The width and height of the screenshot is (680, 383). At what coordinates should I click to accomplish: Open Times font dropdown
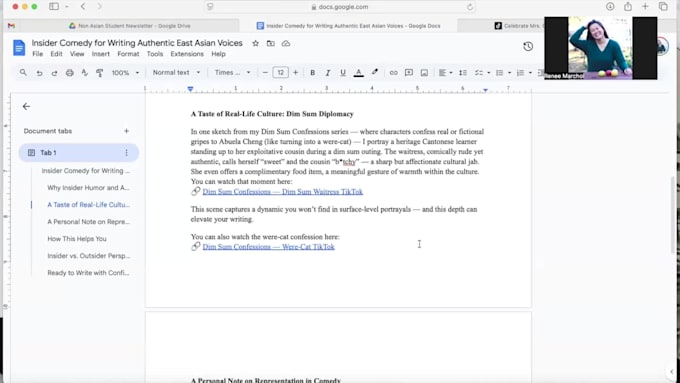(232, 72)
